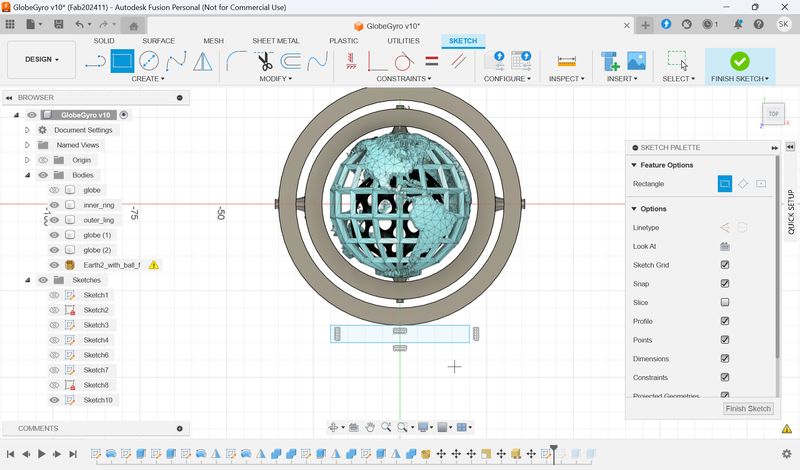Apply the Tangent constraint
800x470 pixels.
click(x=403, y=61)
